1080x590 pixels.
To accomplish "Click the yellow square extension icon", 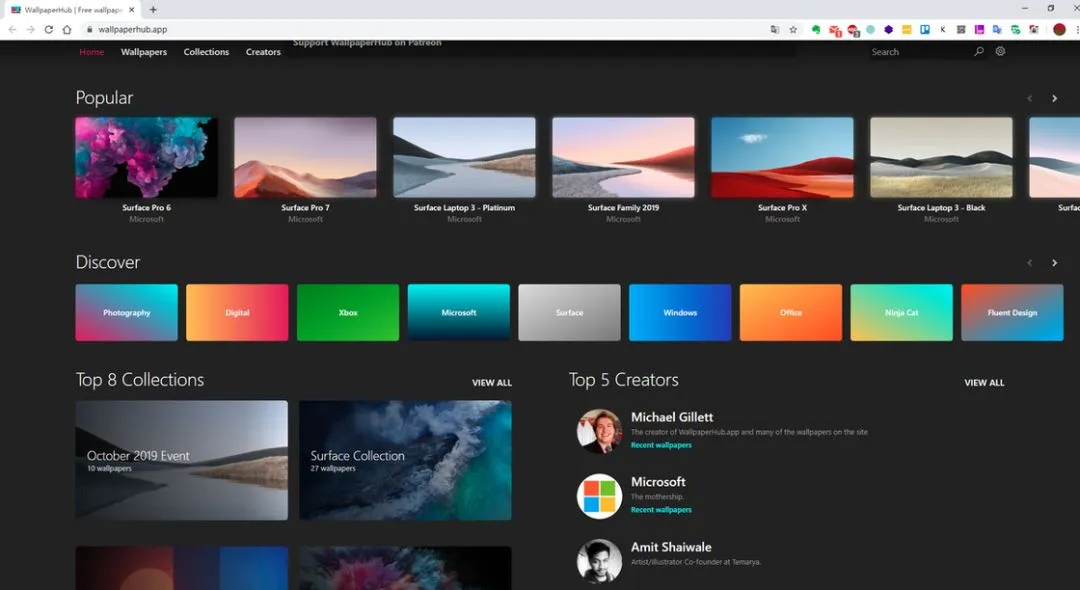I will pos(906,30).
